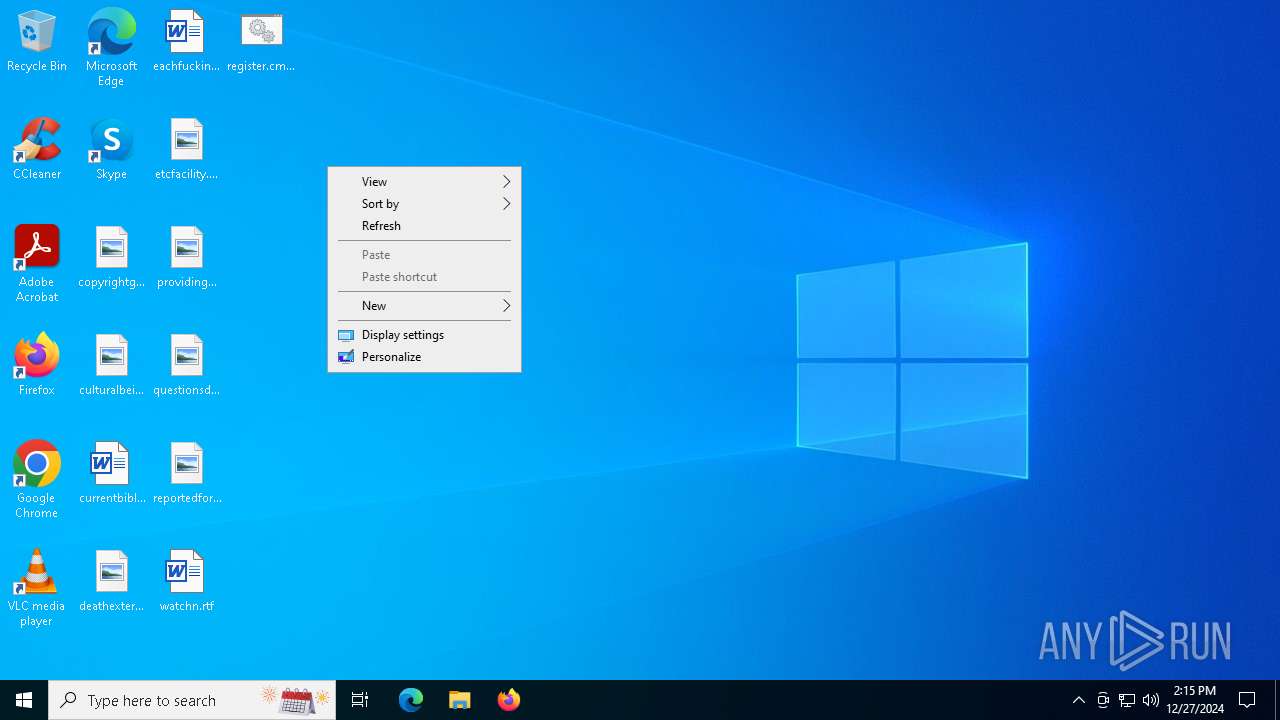Choose Refresh in the context menu
Viewport: 1280px width, 720px height.
[x=424, y=226]
